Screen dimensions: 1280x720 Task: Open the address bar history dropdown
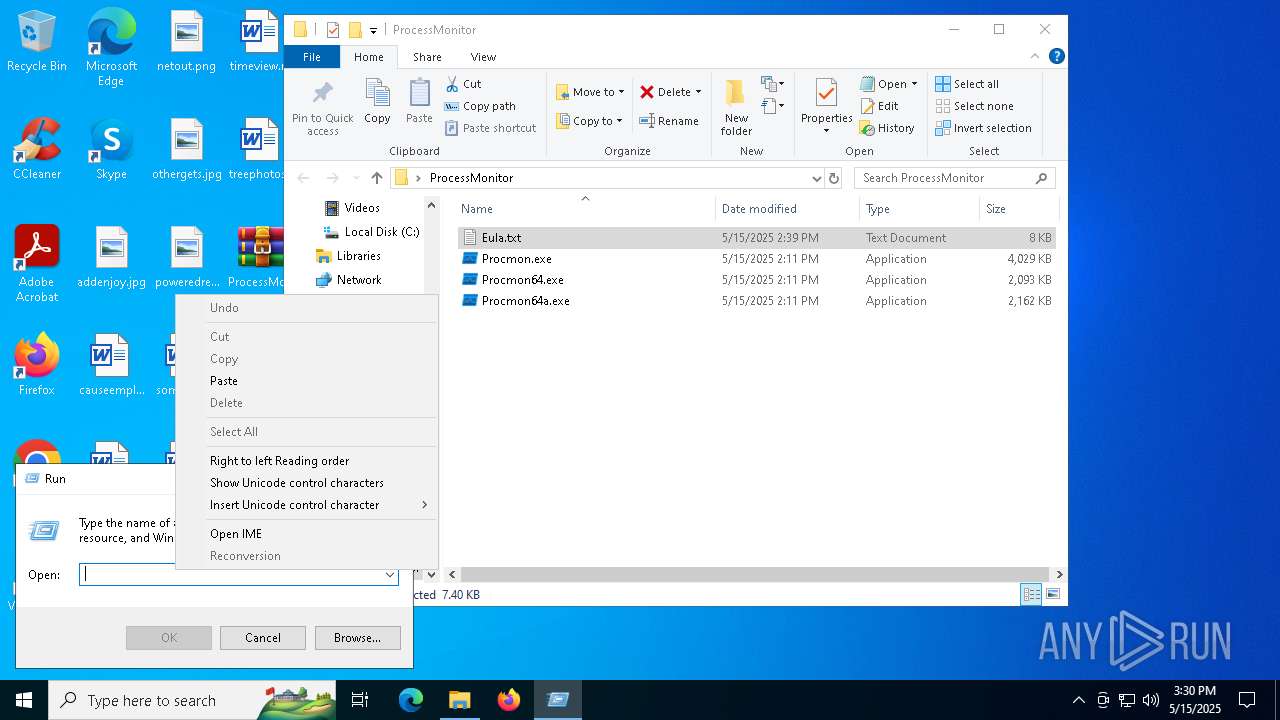pyautogui.click(x=817, y=178)
